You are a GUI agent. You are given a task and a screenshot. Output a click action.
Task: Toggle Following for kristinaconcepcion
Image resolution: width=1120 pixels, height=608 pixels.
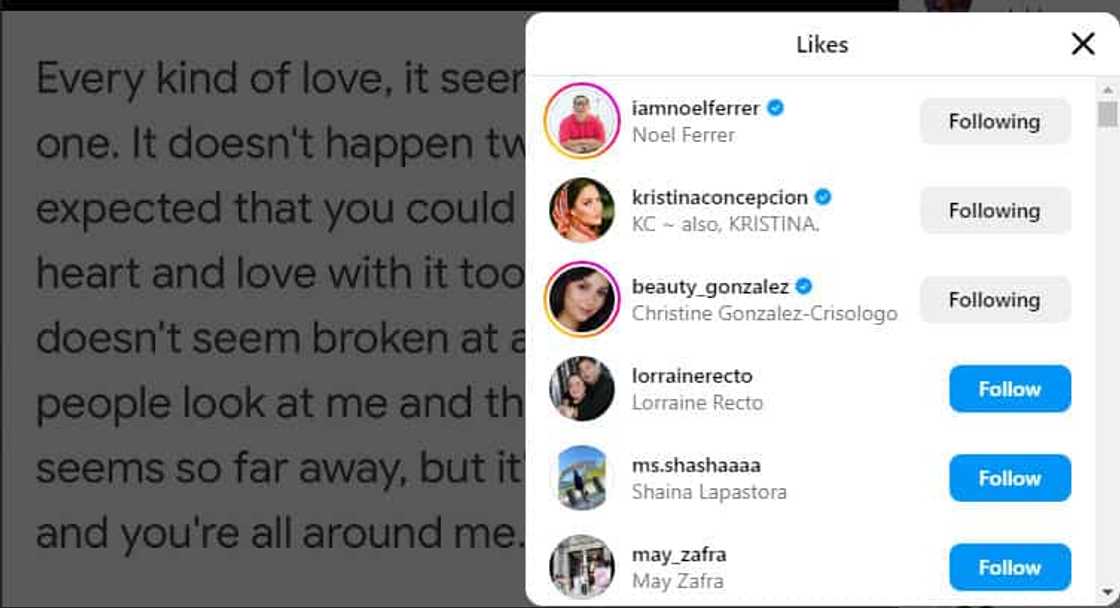coord(994,210)
